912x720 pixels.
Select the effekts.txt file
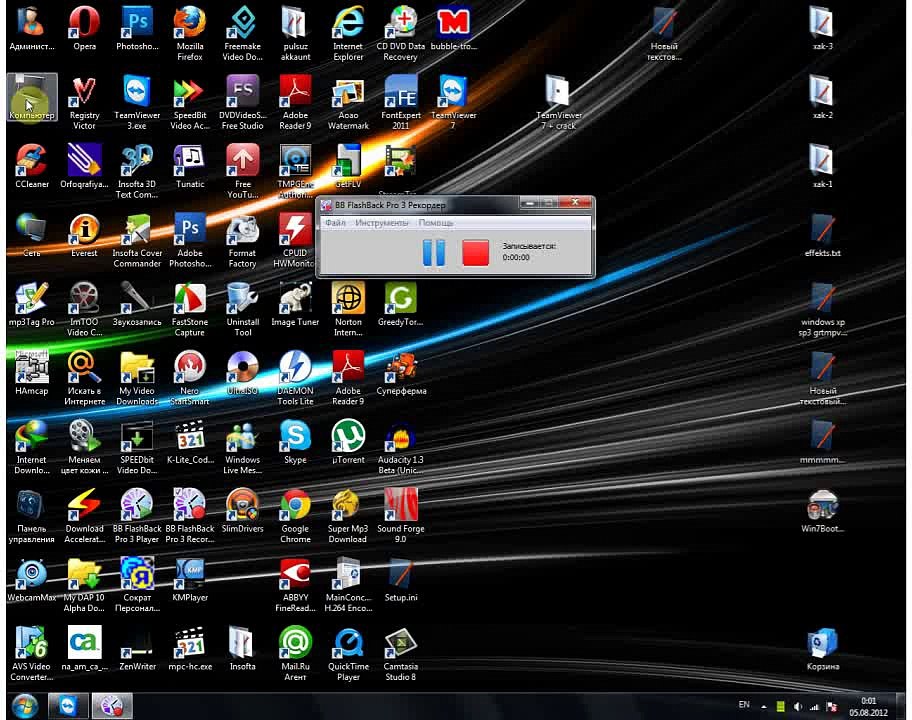[822, 235]
